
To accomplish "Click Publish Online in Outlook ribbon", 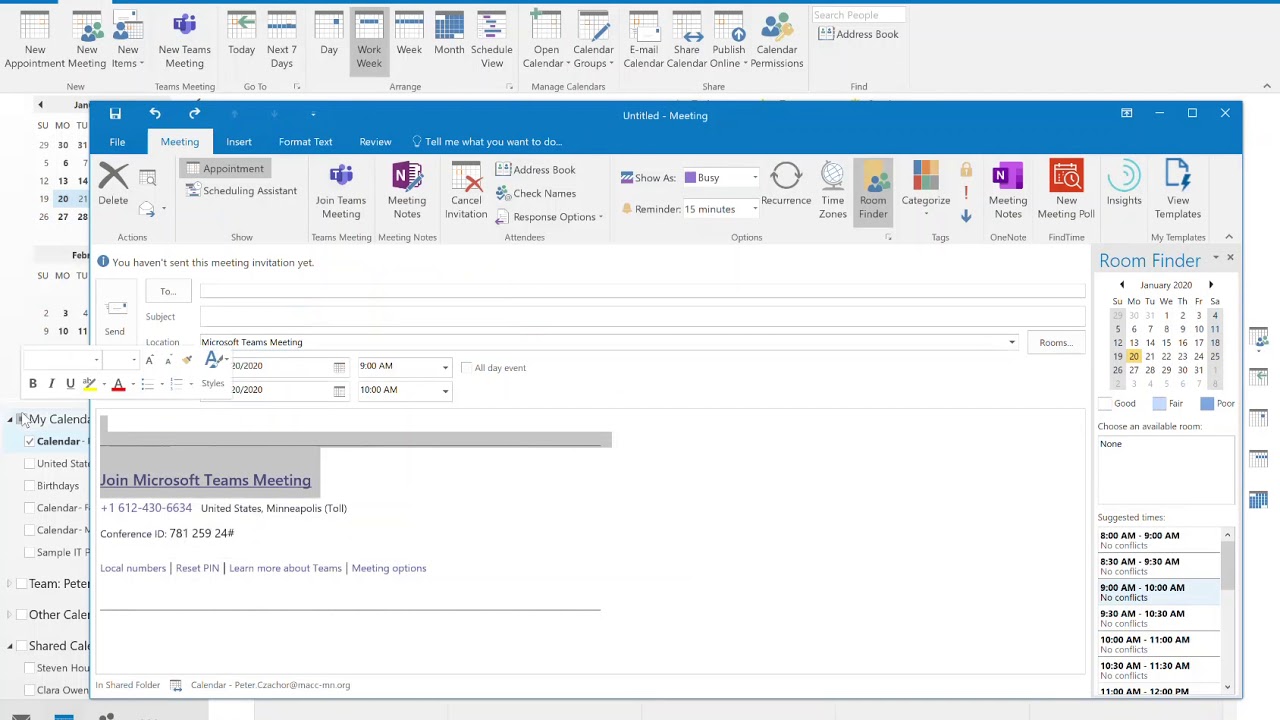I will [729, 40].
